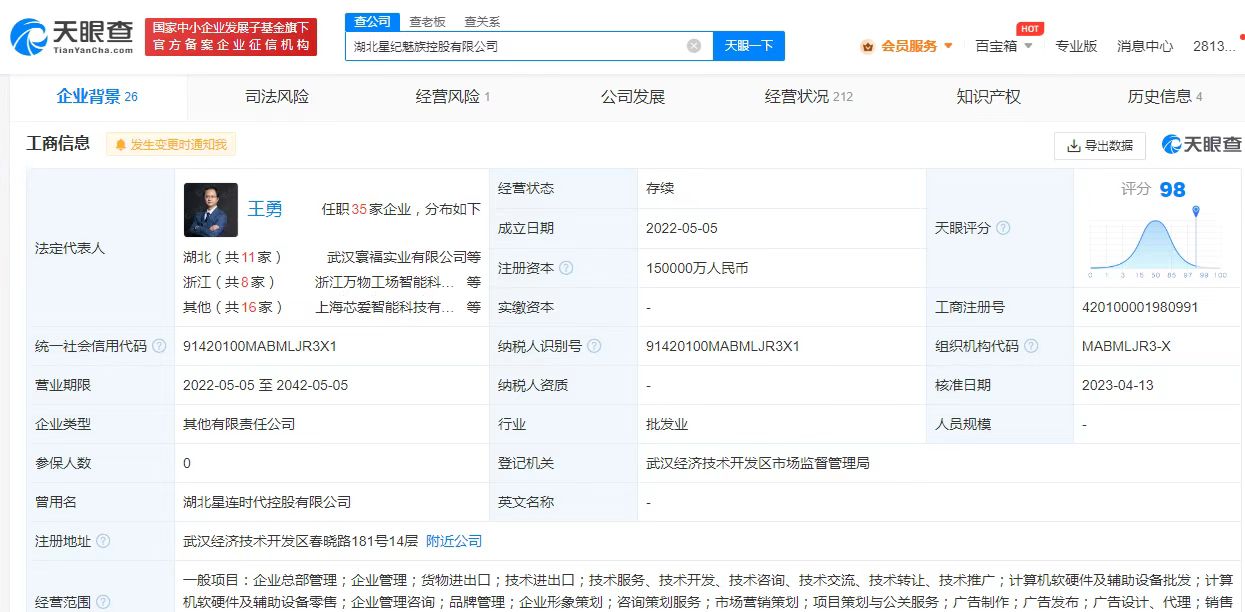The height and width of the screenshot is (612, 1245).
Task: Click the former name 湖北星连时代控股有限公司
Action: point(267,502)
